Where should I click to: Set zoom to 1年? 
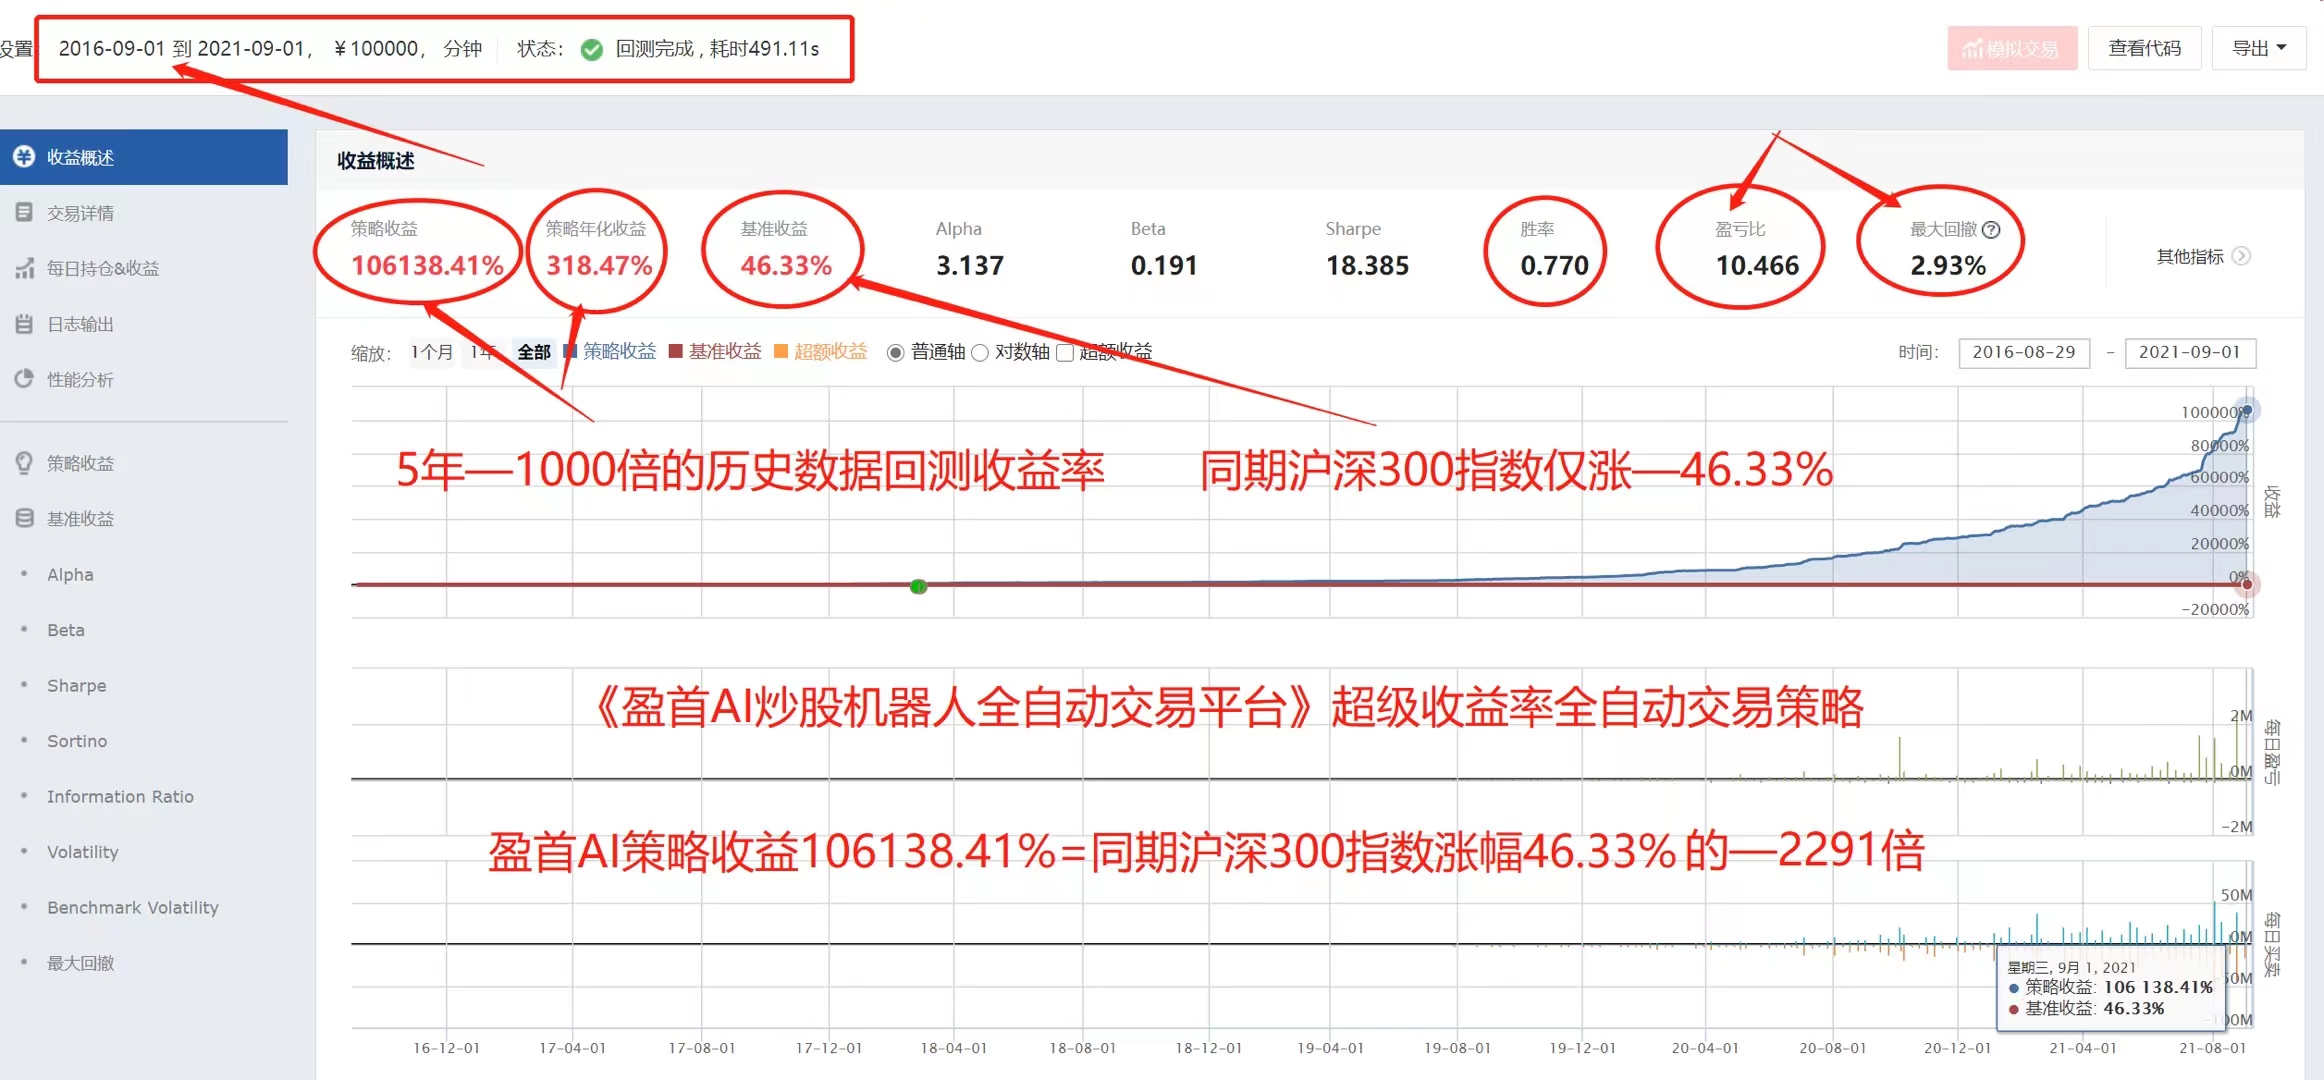click(x=483, y=352)
